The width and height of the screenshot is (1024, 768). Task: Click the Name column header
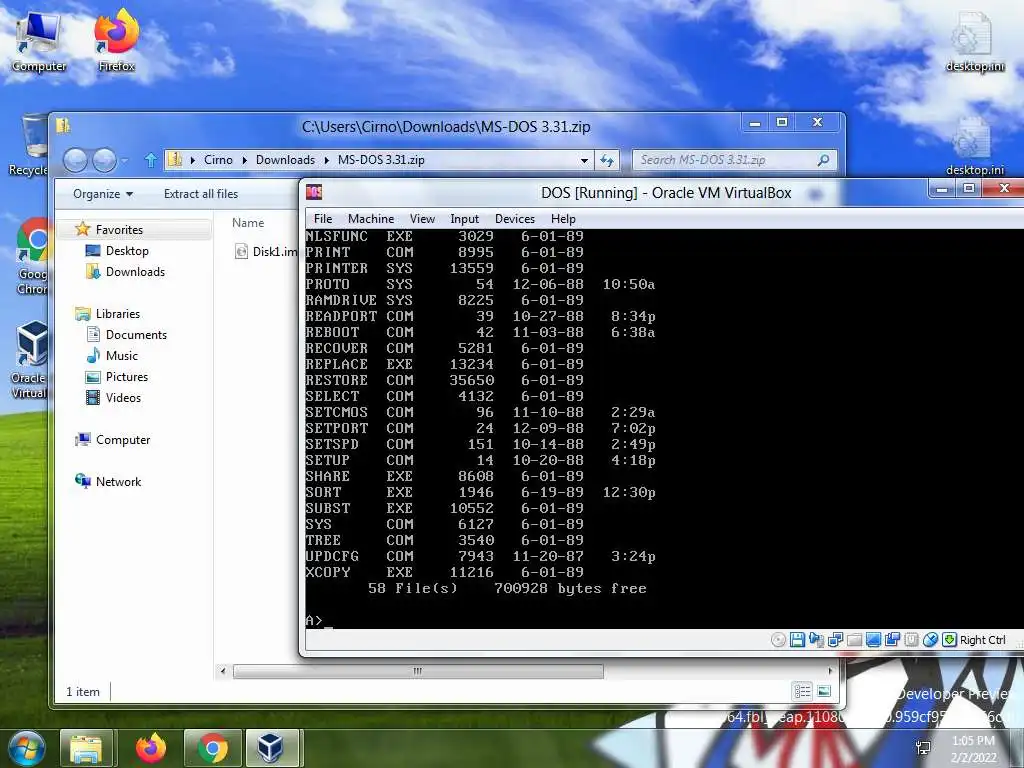click(x=248, y=223)
